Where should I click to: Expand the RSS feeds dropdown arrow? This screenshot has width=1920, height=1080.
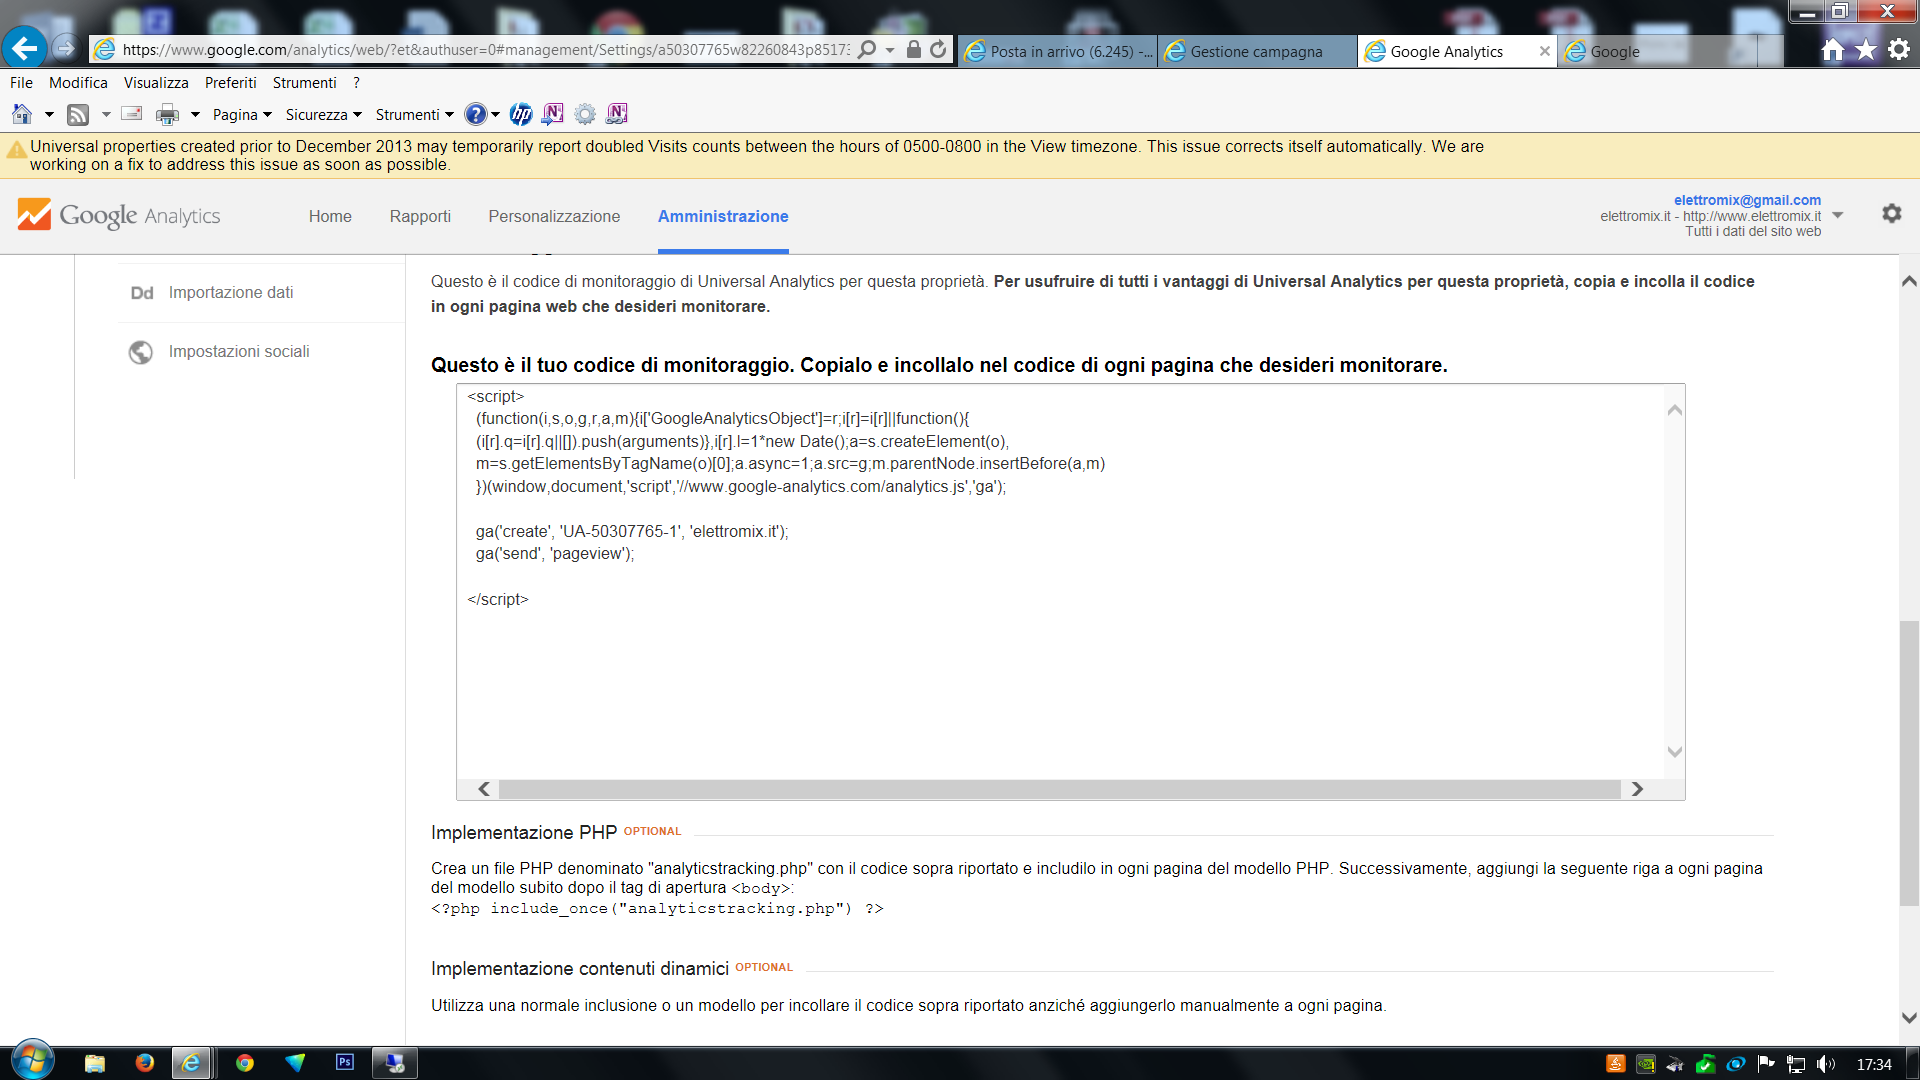(x=106, y=115)
